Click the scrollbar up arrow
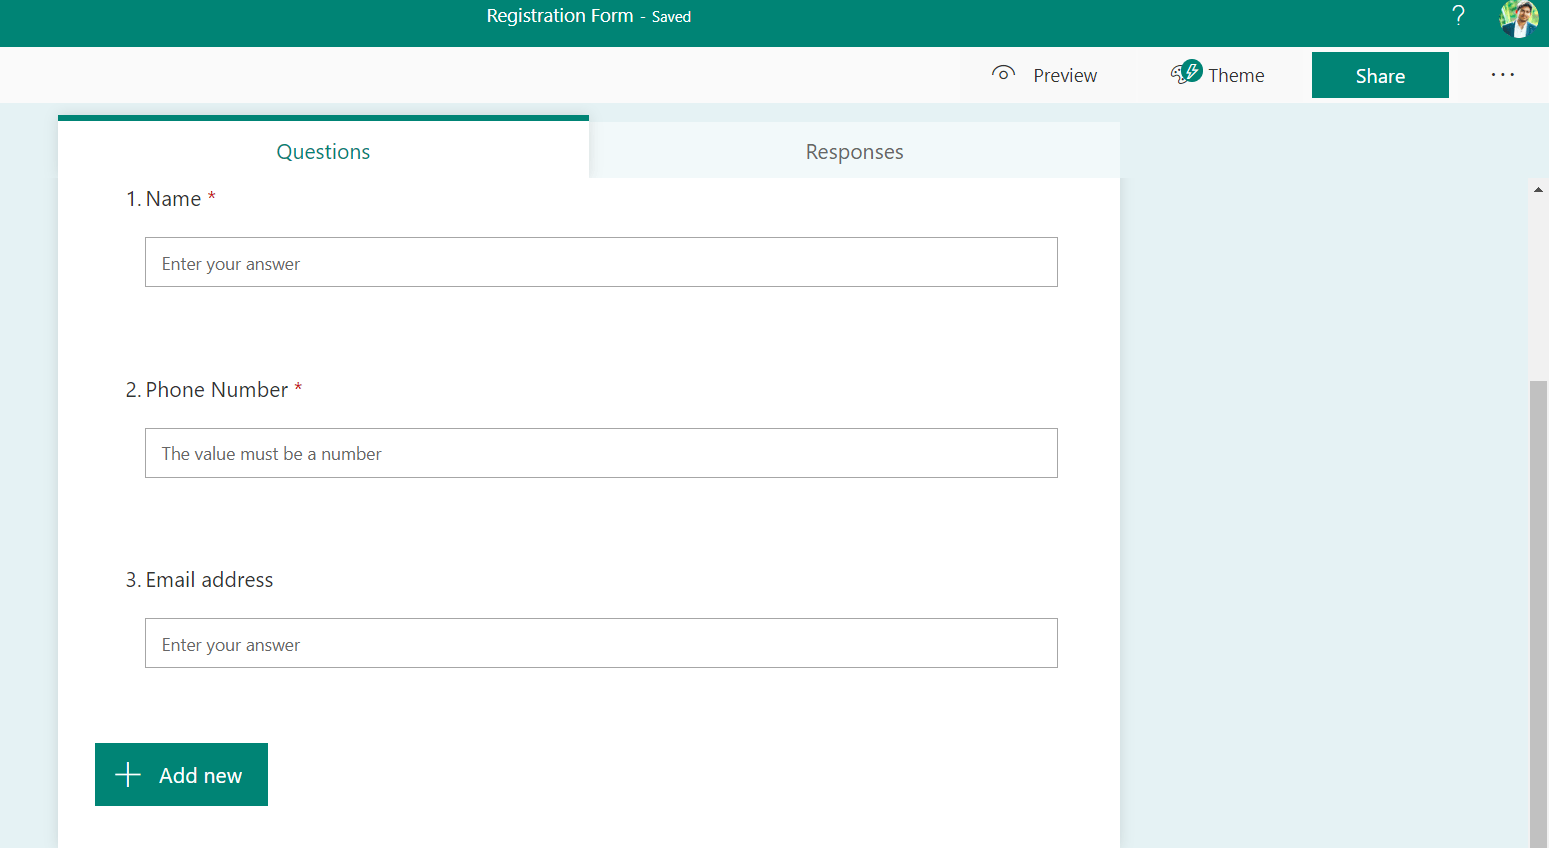This screenshot has height=848, width=1549. (x=1538, y=189)
